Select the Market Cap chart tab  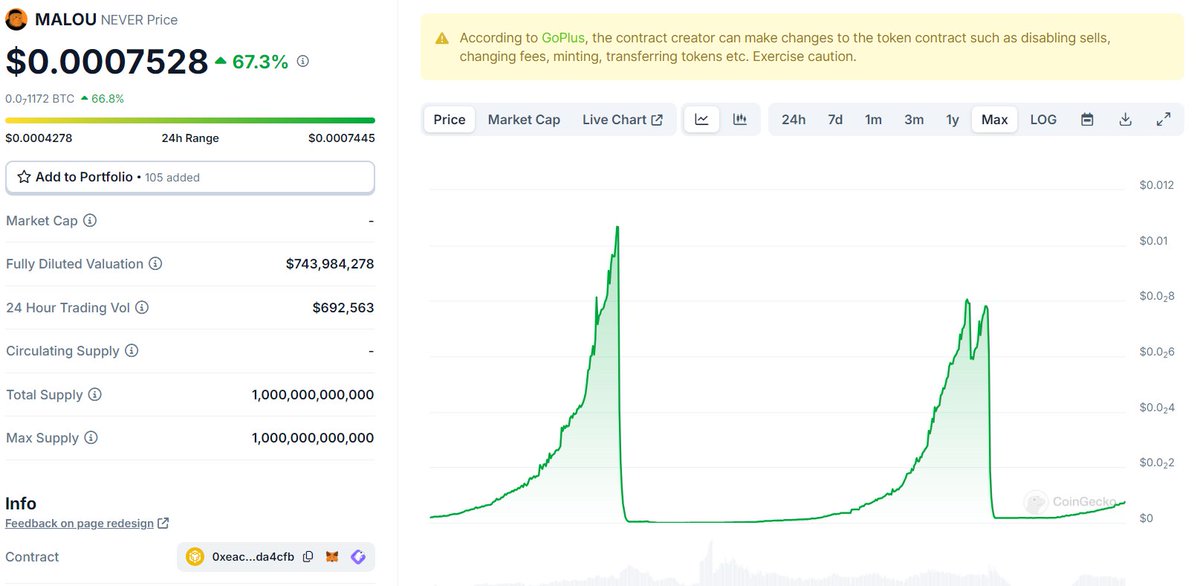tap(524, 119)
